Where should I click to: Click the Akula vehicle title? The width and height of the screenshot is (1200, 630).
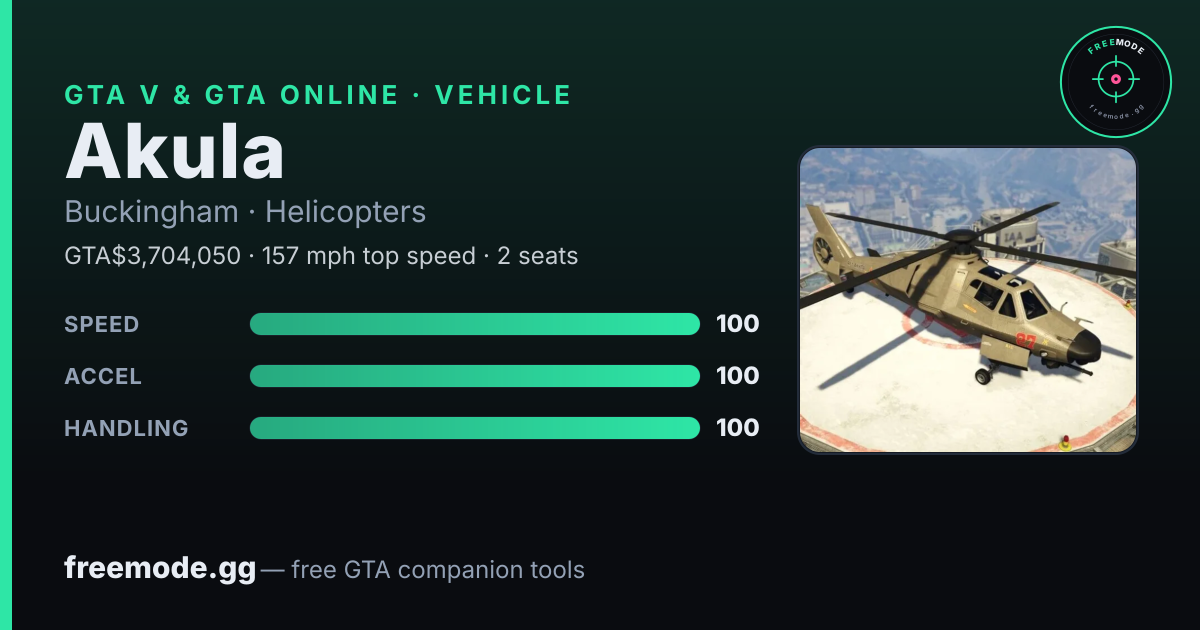175,152
